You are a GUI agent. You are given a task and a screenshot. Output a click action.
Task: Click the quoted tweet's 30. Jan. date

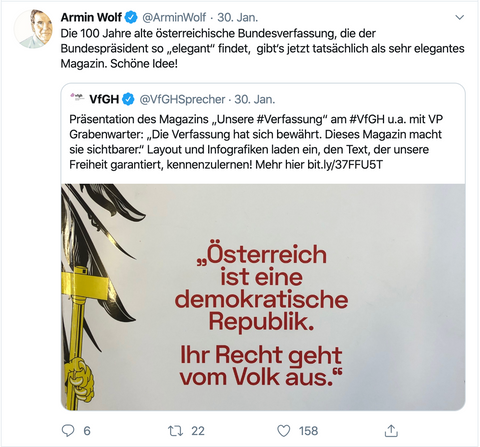tap(255, 99)
